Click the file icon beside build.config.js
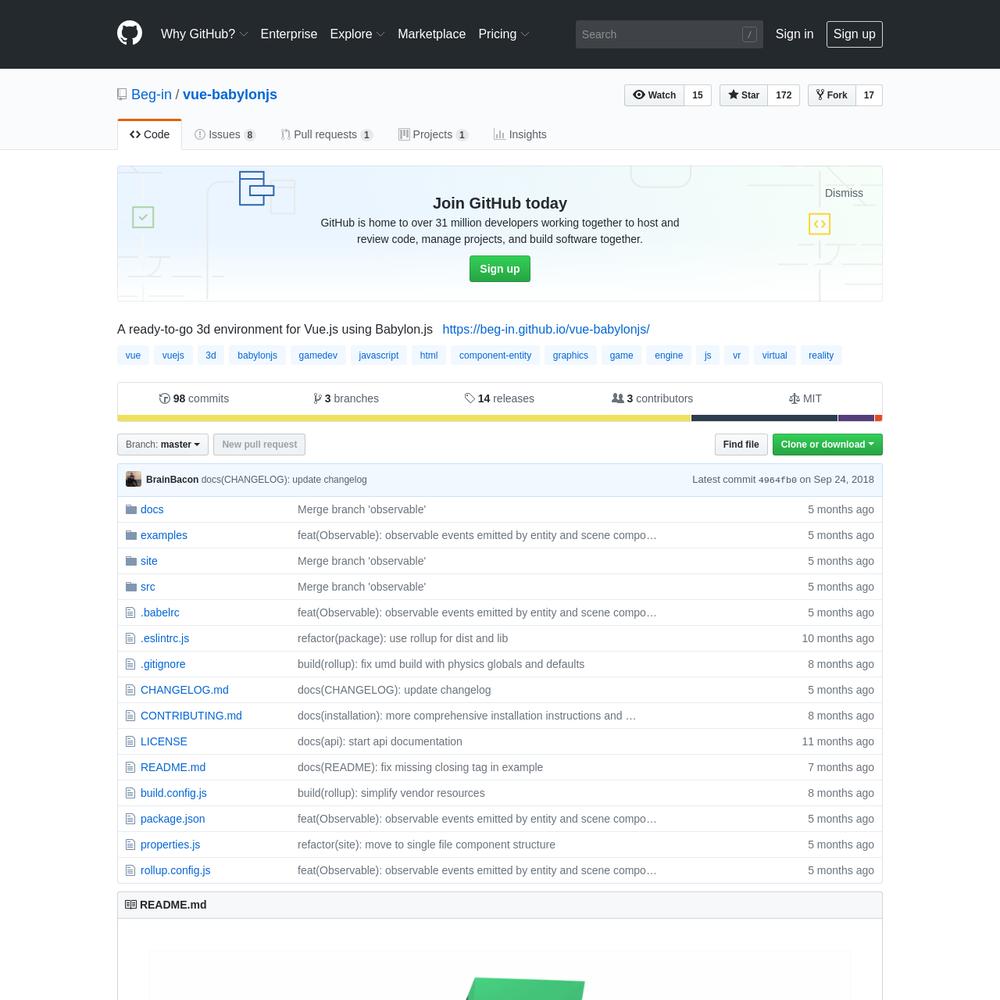 131,793
